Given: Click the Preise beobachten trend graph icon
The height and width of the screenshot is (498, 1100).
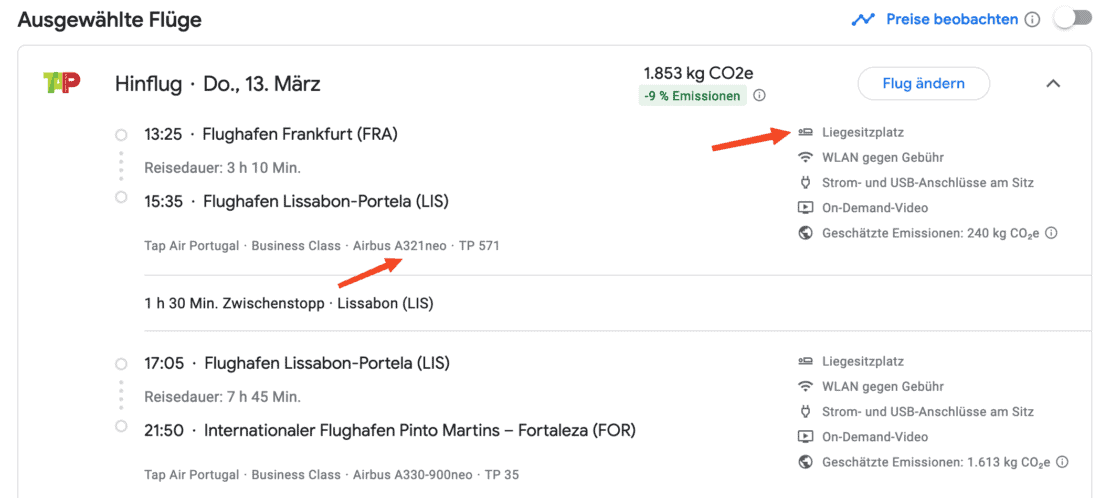Looking at the screenshot, I should pyautogui.click(x=862, y=20).
